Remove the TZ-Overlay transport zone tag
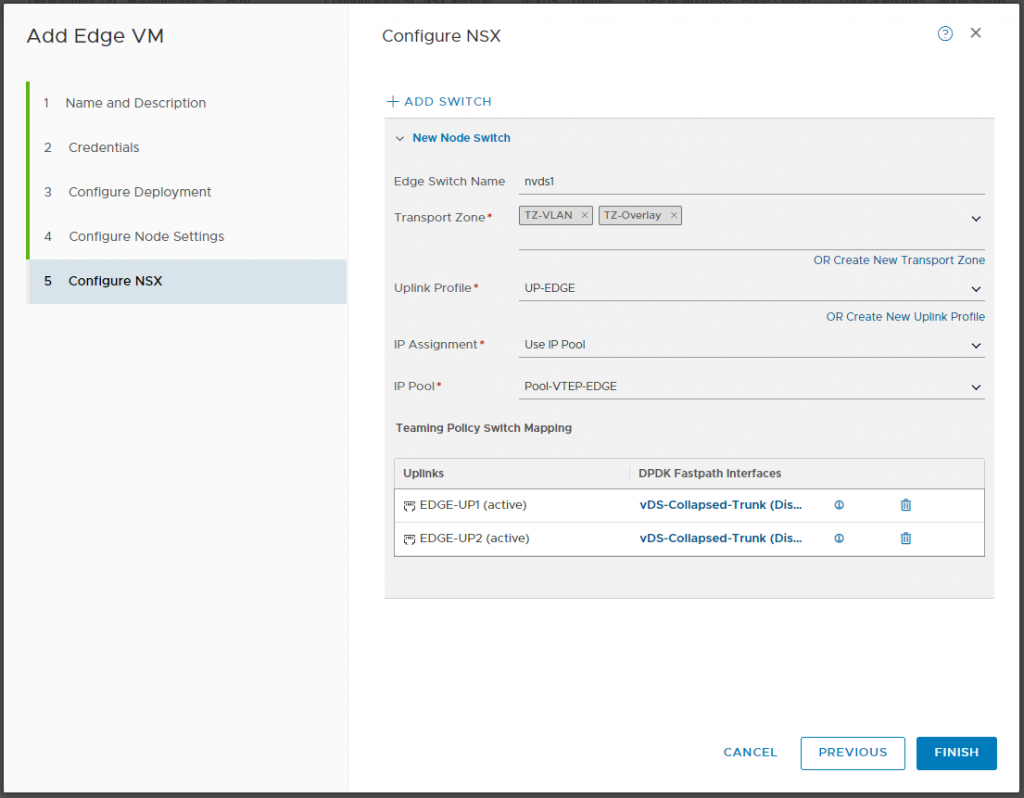The width and height of the screenshot is (1024, 798). coord(674,215)
